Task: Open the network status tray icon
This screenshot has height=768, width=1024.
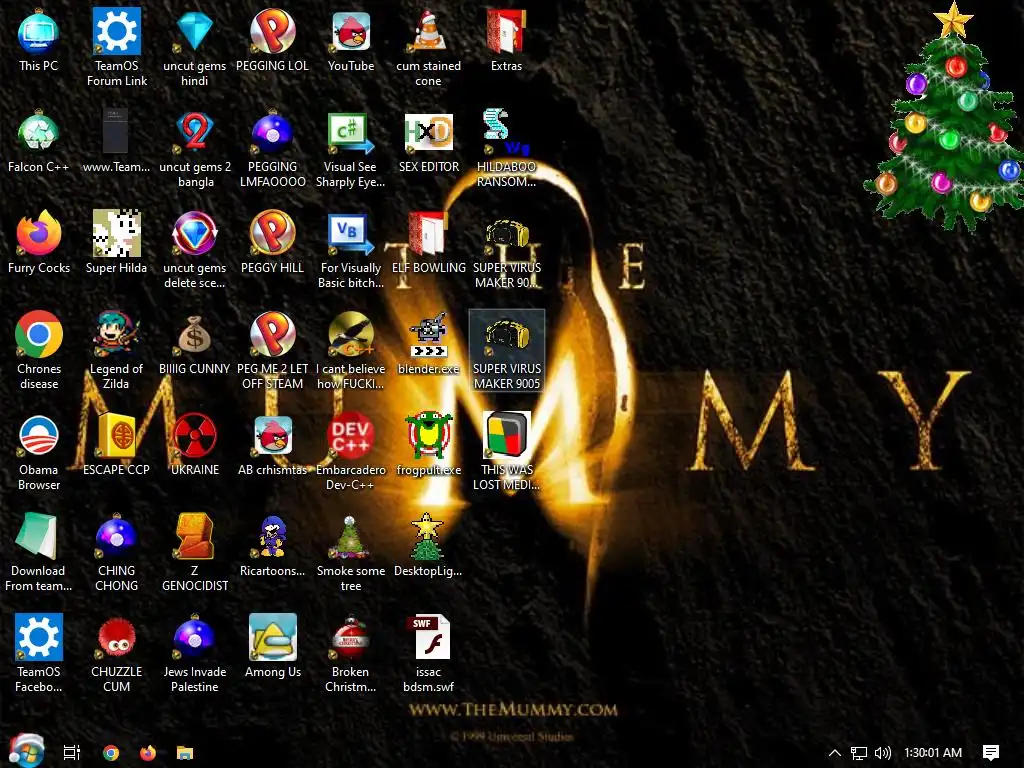Action: click(859, 753)
